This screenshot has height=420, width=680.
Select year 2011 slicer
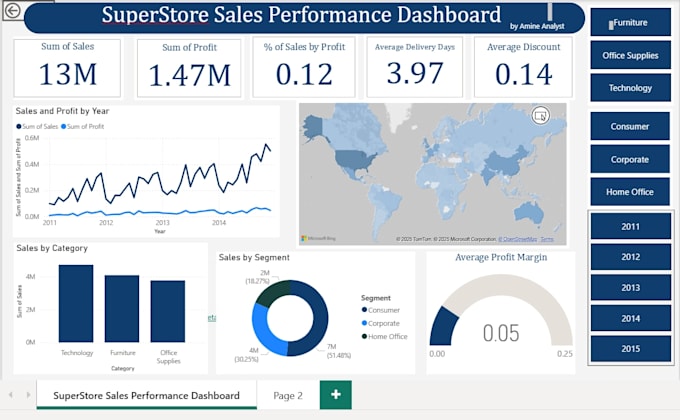click(631, 226)
